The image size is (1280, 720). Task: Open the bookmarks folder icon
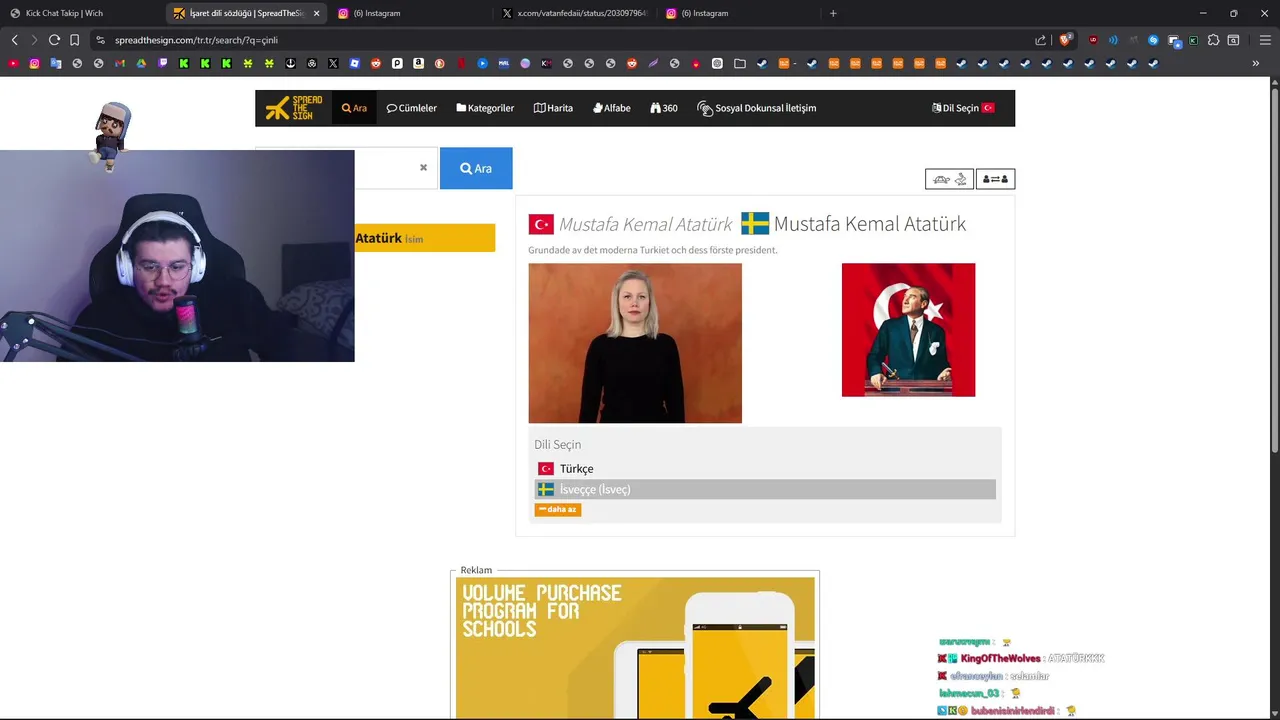pos(740,63)
